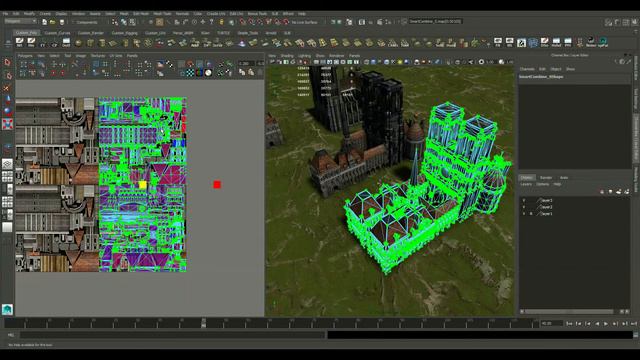Show RGB channels in UV editor
The width and height of the screenshot is (640, 360).
[199, 73]
